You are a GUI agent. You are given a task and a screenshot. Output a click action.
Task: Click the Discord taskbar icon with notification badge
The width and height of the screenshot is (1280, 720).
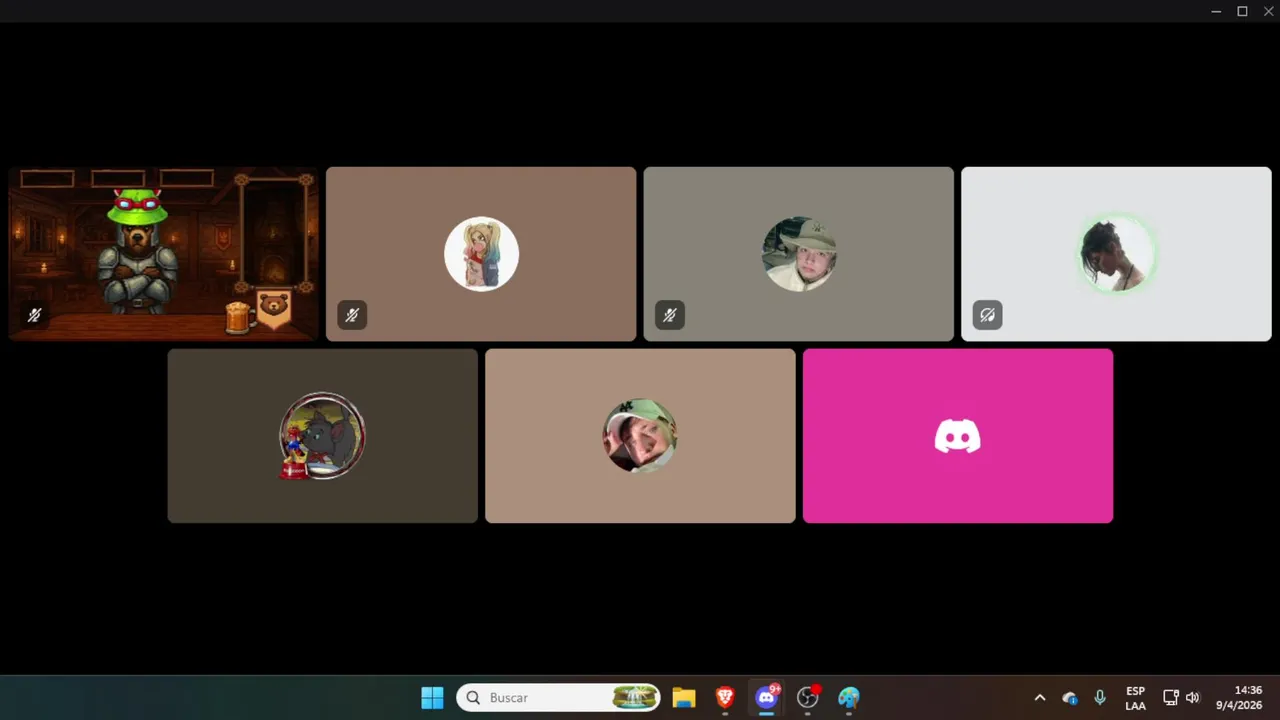pyautogui.click(x=767, y=698)
